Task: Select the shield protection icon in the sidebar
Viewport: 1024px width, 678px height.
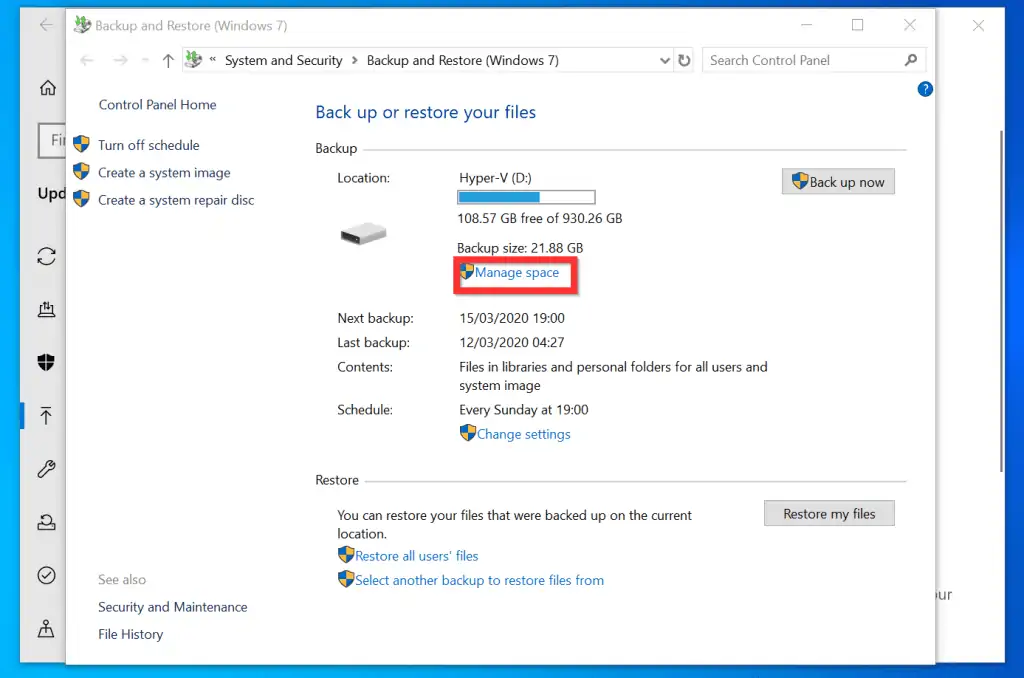Action: [x=45, y=362]
